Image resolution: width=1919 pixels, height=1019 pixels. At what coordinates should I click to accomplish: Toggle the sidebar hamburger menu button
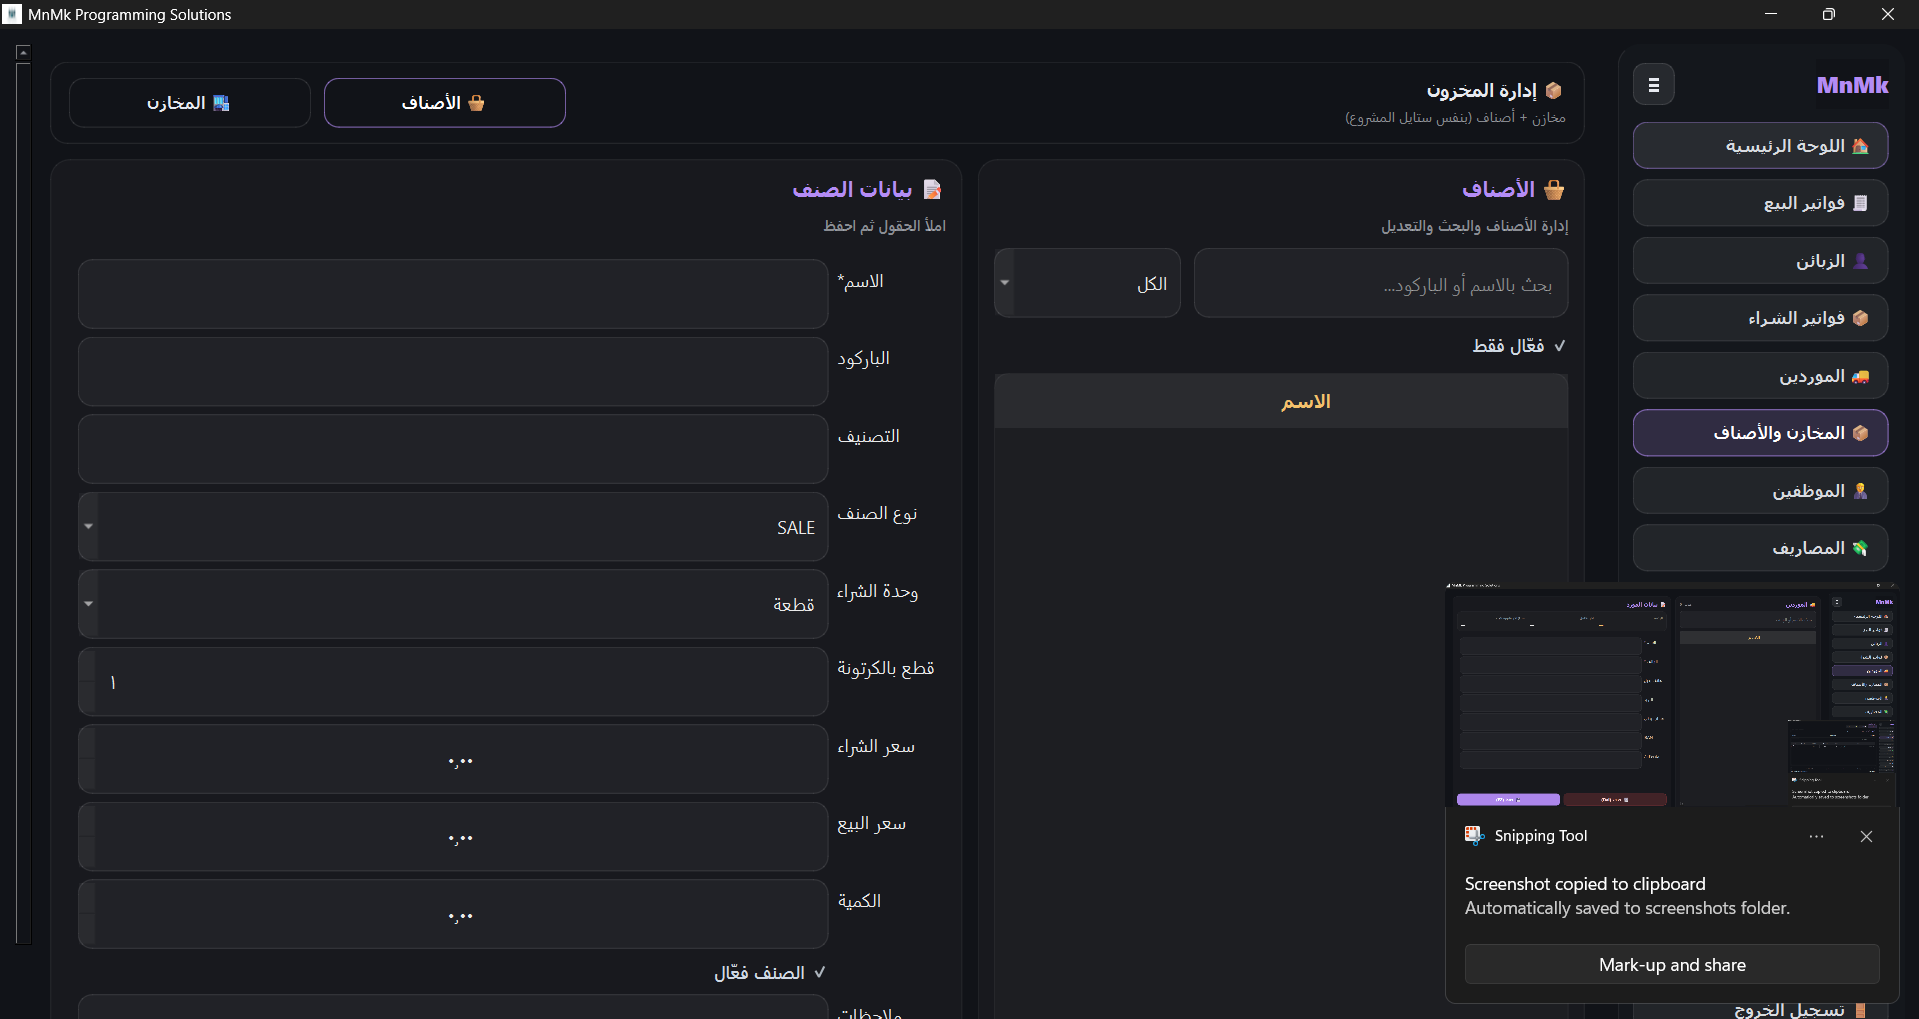pyautogui.click(x=1653, y=85)
